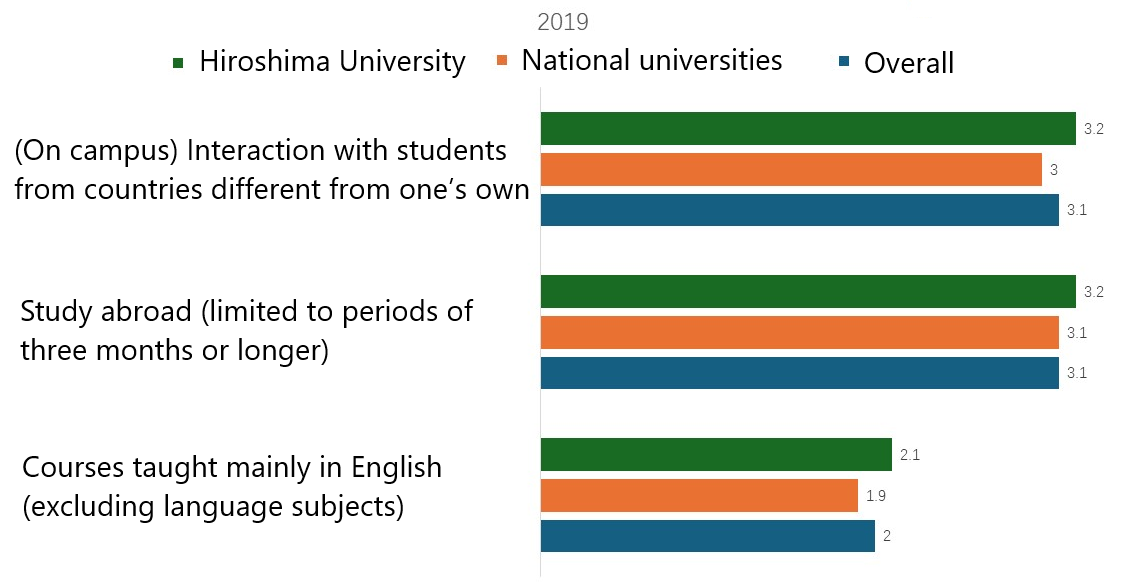Click the 2019 chart title
This screenshot has width=1122, height=582.
[x=562, y=21]
